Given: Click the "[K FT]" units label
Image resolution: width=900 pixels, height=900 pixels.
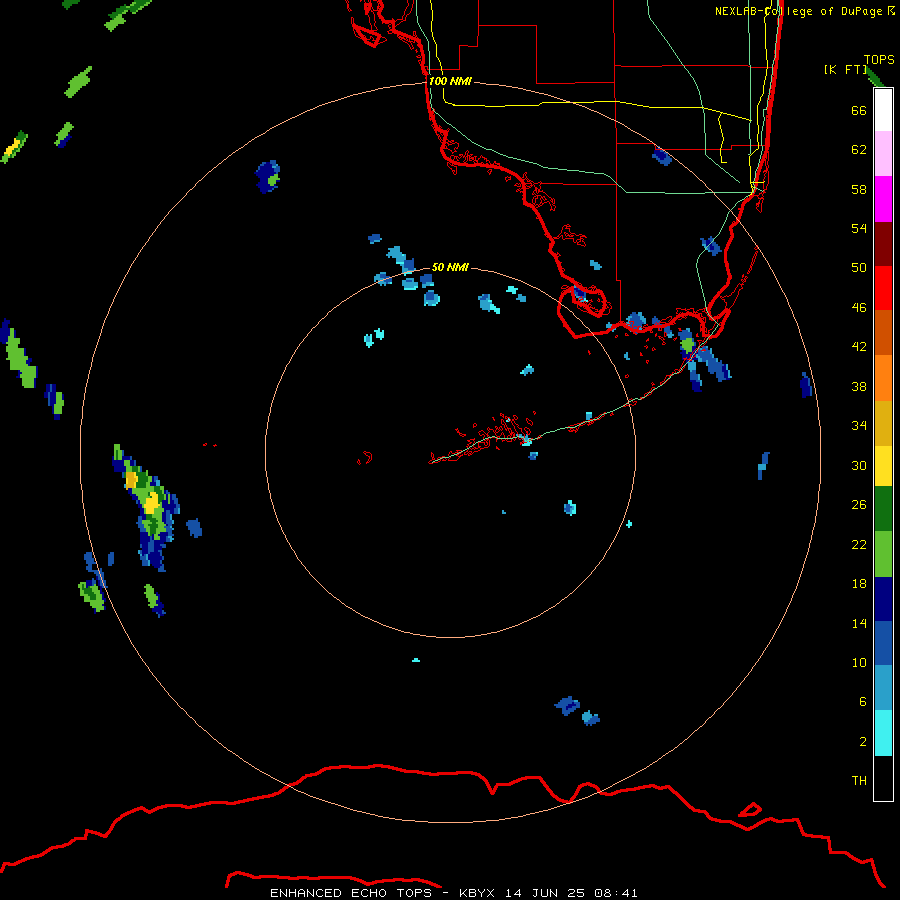Looking at the screenshot, I should coord(845,69).
